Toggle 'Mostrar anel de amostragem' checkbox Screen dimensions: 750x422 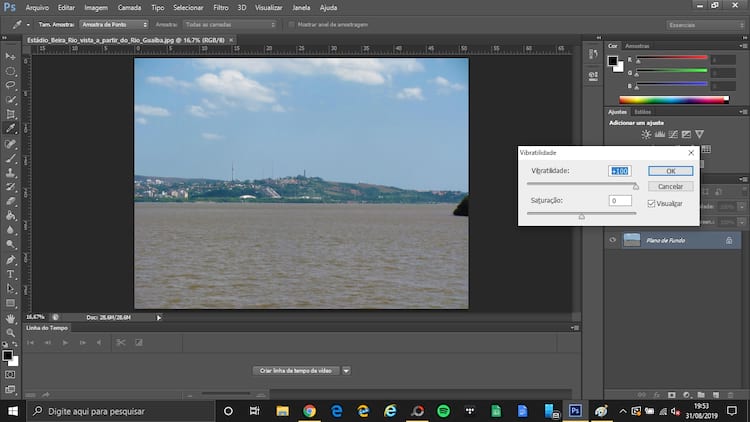click(291, 24)
